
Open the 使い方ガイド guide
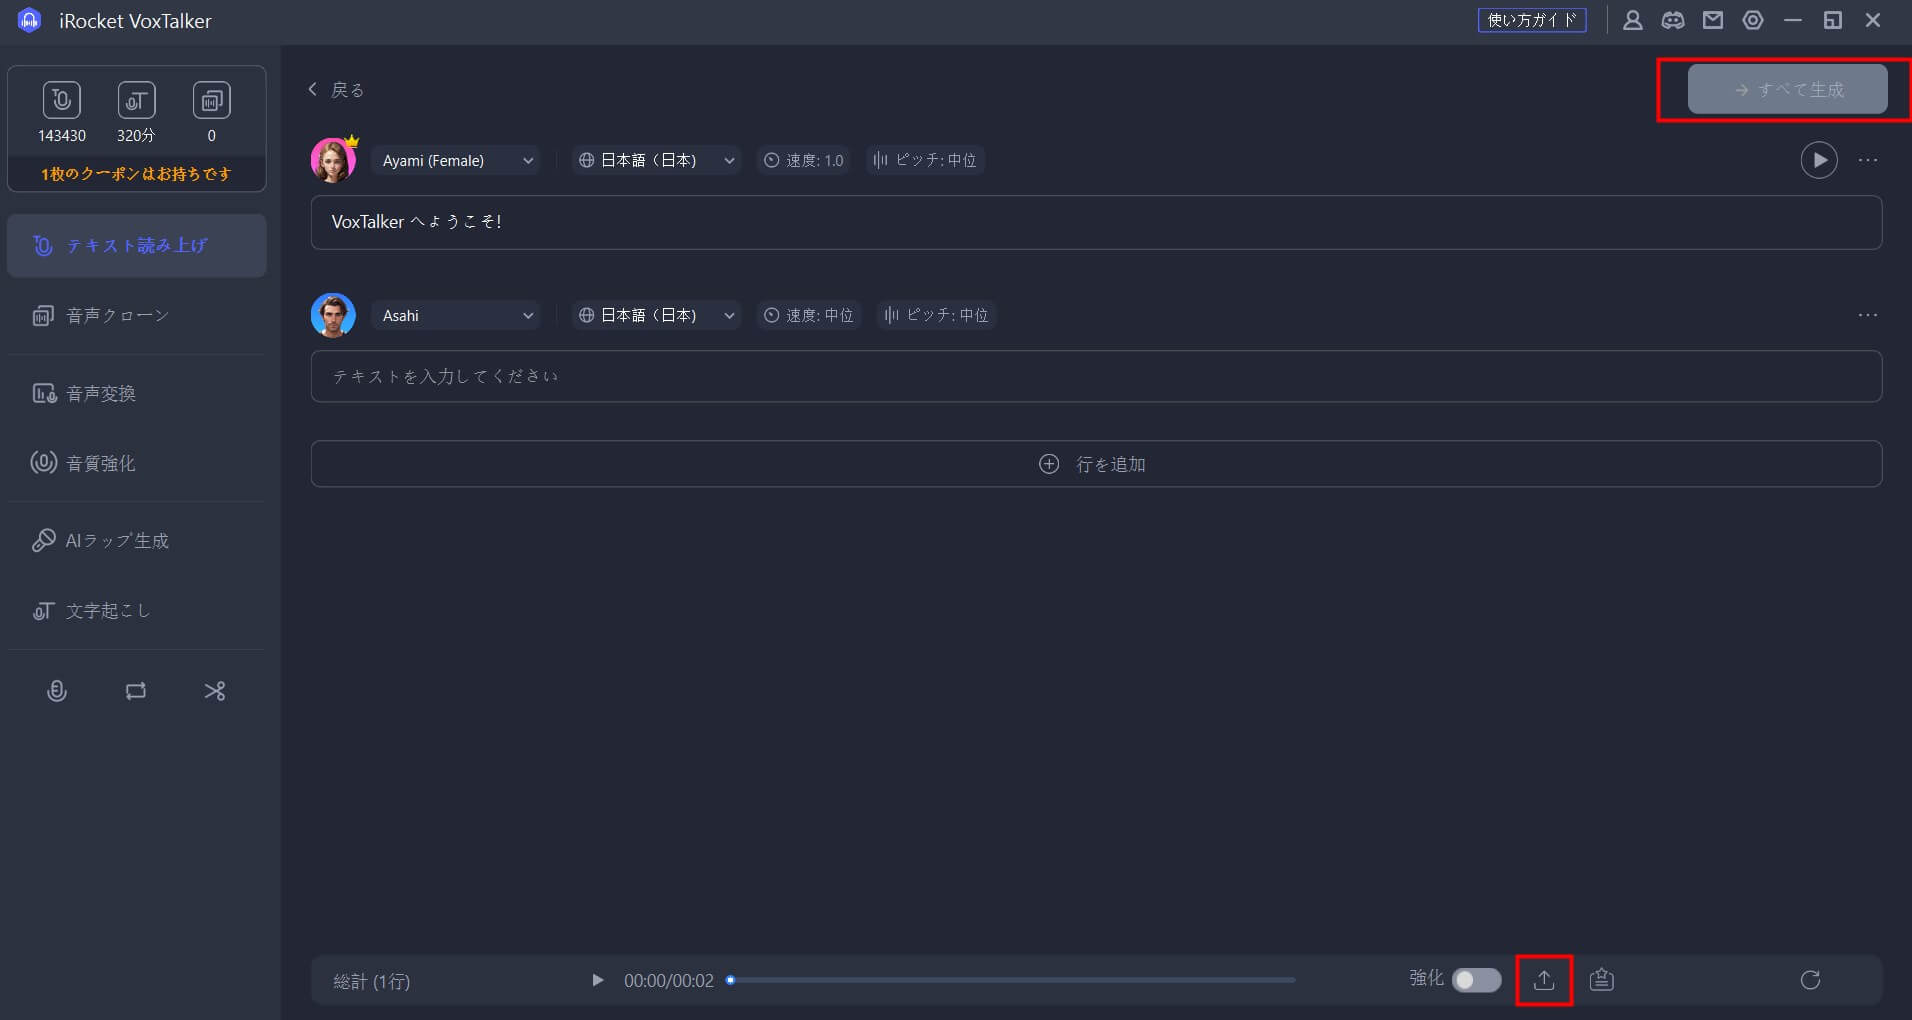(1532, 20)
